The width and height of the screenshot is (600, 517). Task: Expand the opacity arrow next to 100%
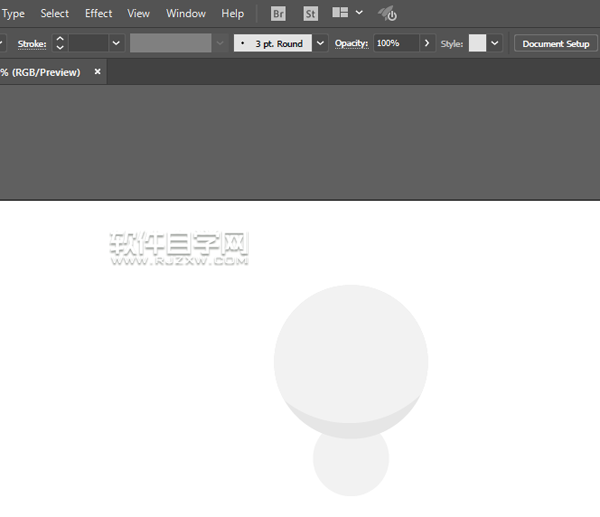[x=427, y=44]
